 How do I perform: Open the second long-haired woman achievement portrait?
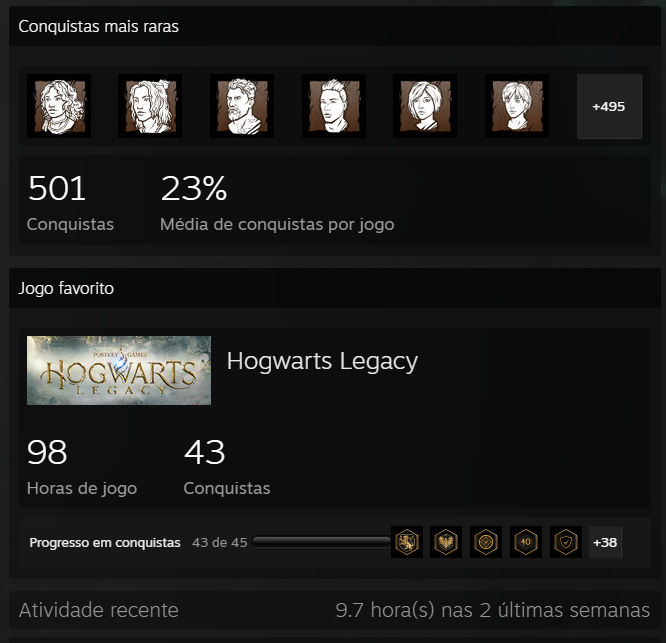(150, 106)
